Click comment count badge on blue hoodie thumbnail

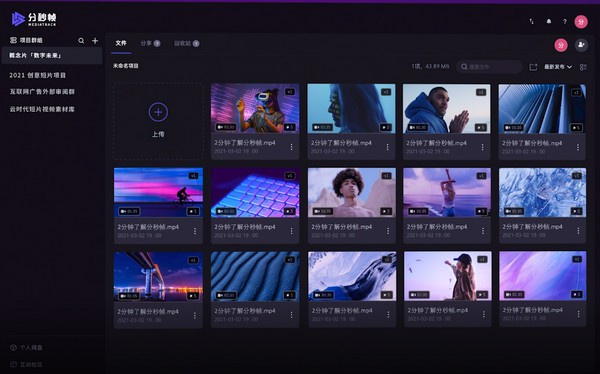(481, 127)
